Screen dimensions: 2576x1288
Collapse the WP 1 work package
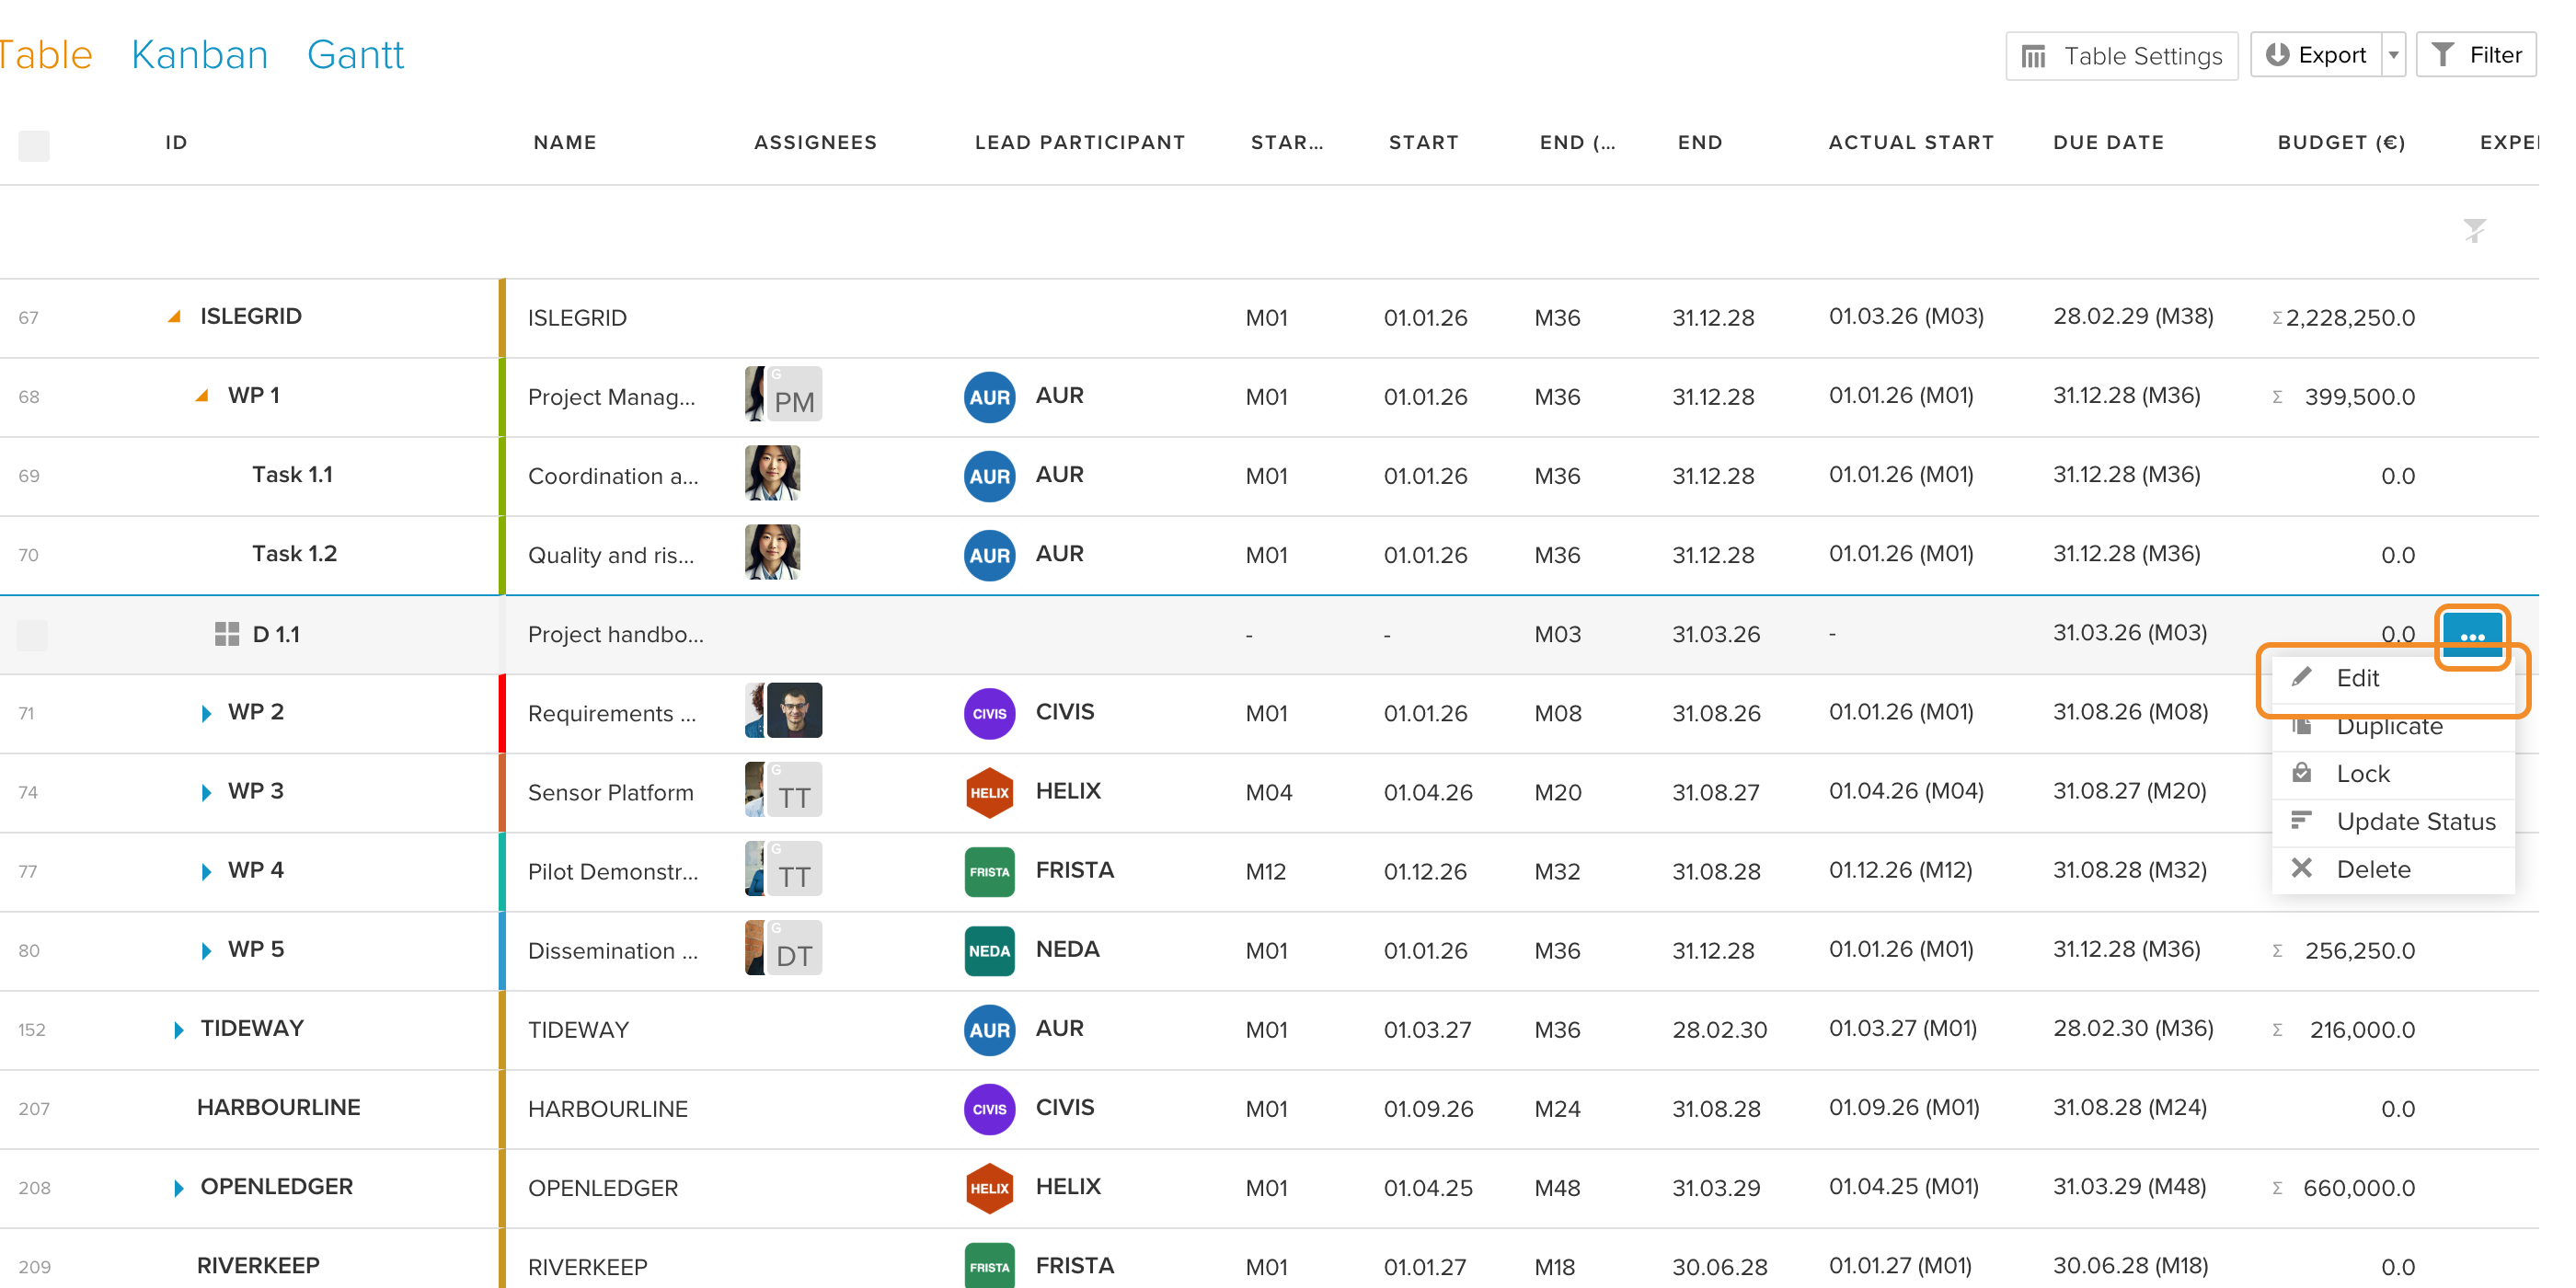(x=202, y=395)
